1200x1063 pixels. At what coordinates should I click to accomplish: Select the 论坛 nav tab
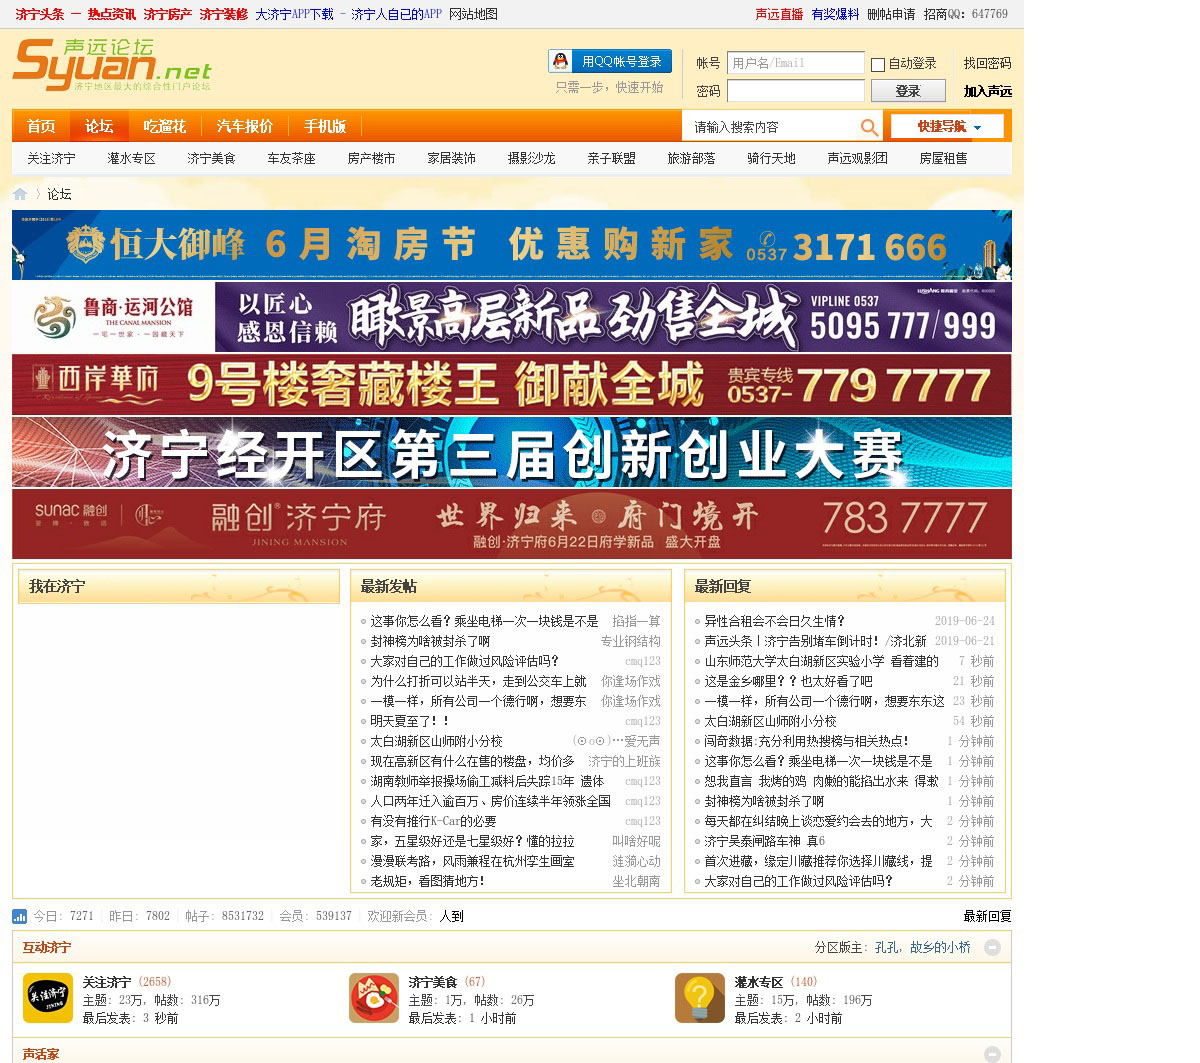coord(99,126)
